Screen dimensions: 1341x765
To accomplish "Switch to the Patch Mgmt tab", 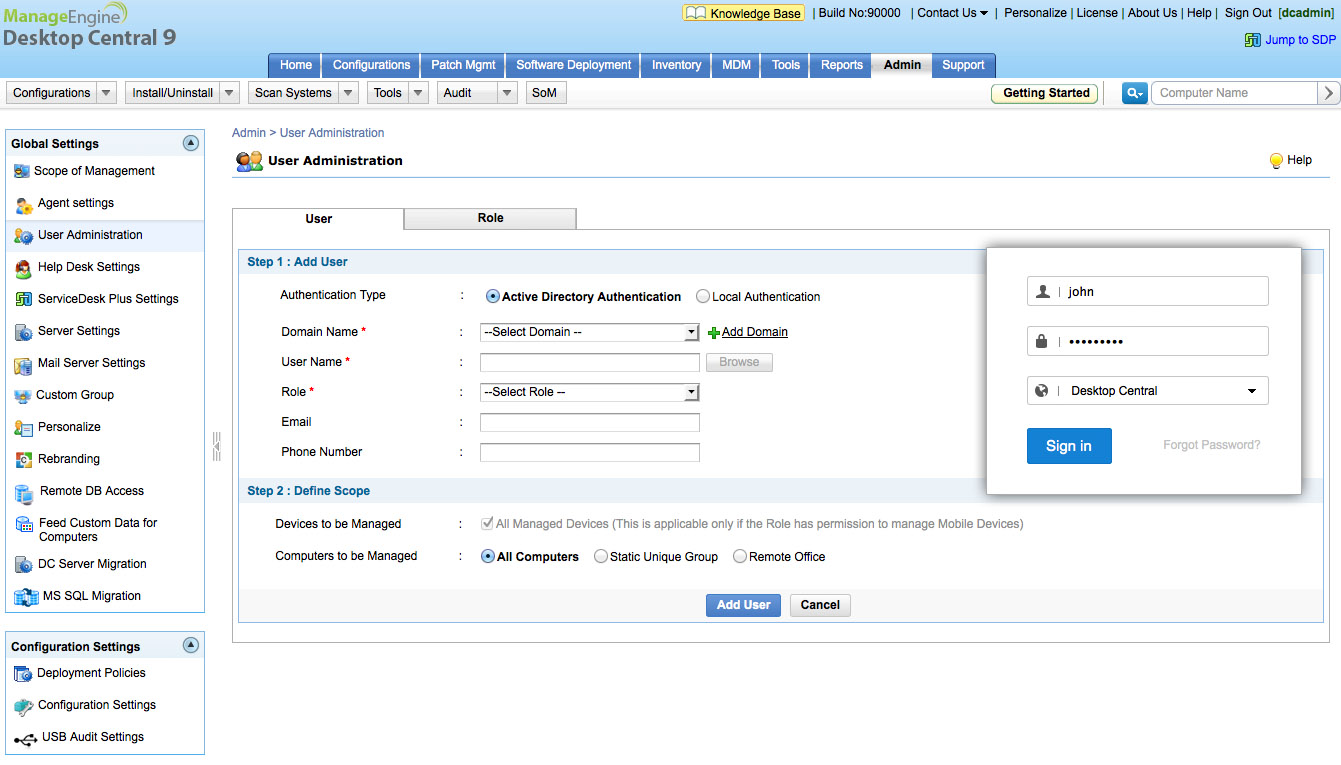I will pyautogui.click(x=463, y=65).
